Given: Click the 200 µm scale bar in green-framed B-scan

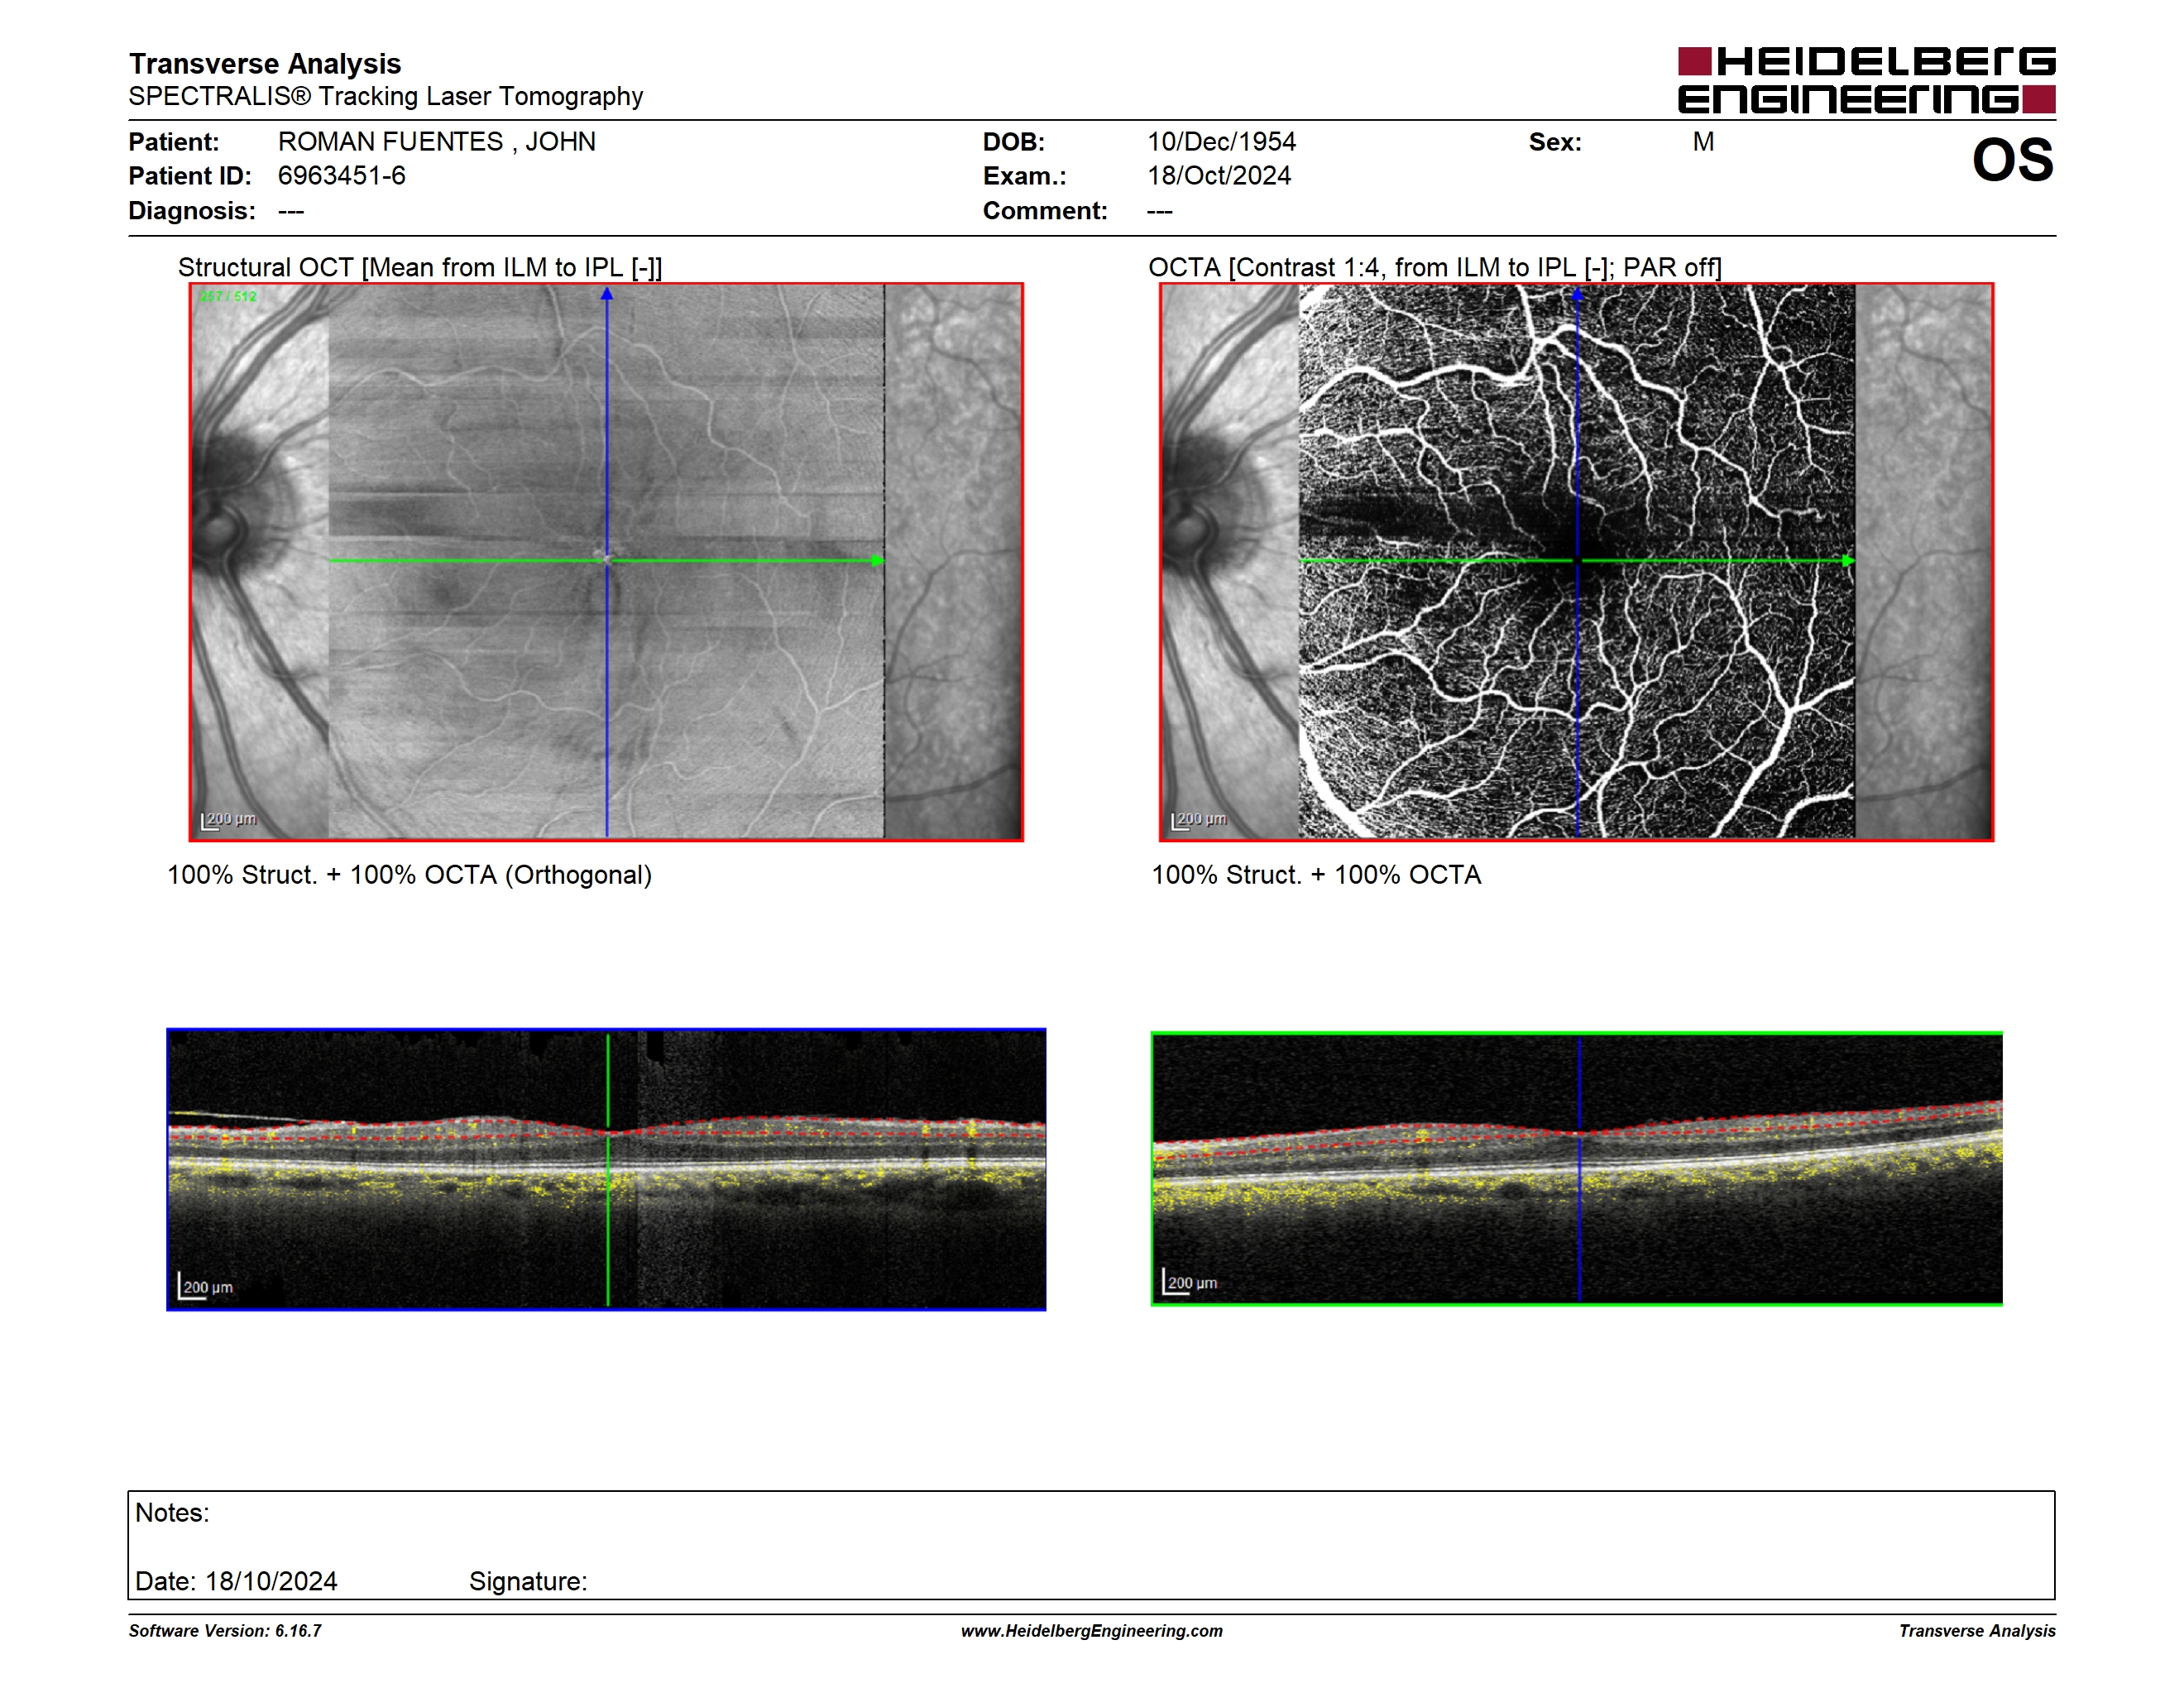Looking at the screenshot, I should (1190, 1282).
